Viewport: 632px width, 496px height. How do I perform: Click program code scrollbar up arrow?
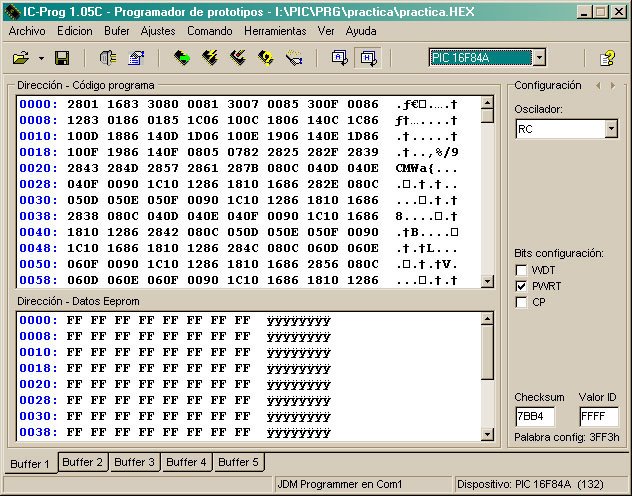click(x=487, y=103)
